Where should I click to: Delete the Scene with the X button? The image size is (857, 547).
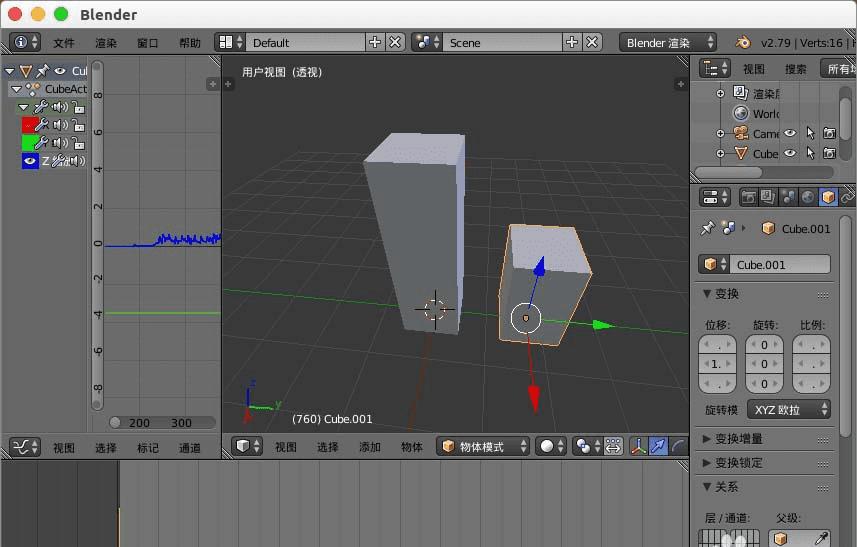tap(593, 42)
